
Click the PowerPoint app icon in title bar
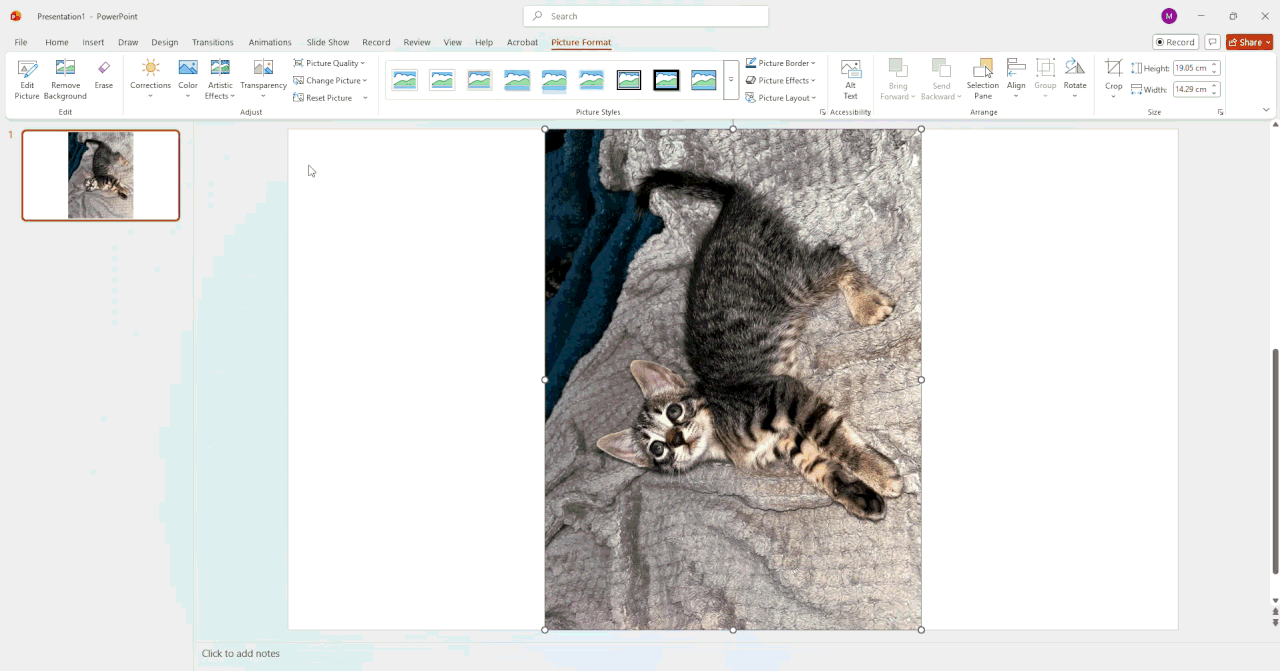click(15, 16)
